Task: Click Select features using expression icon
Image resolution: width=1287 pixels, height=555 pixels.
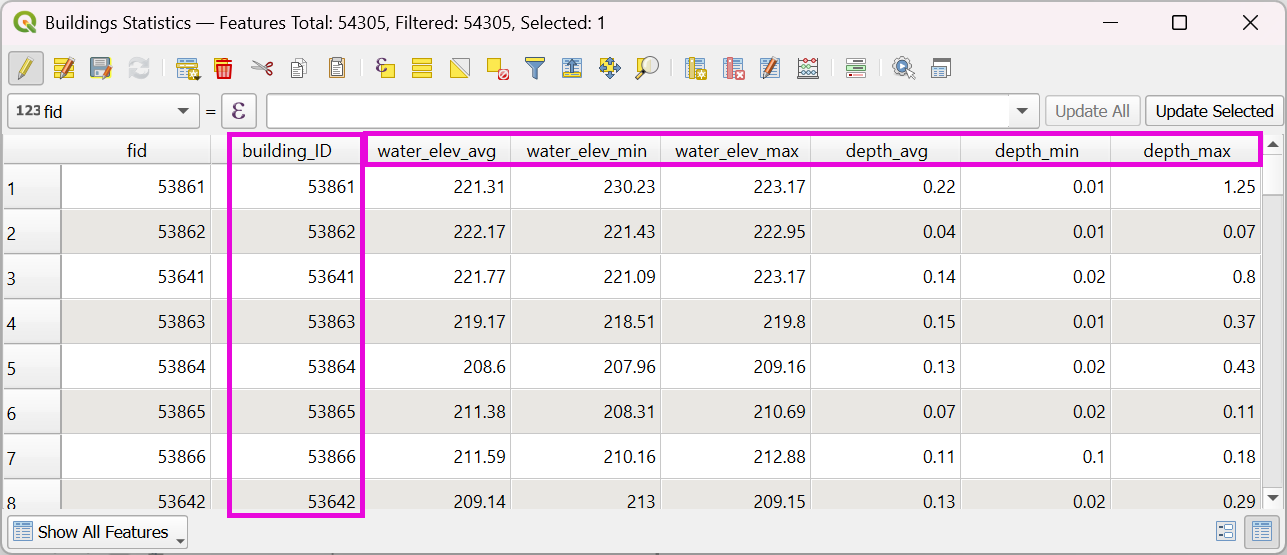Action: point(385,68)
